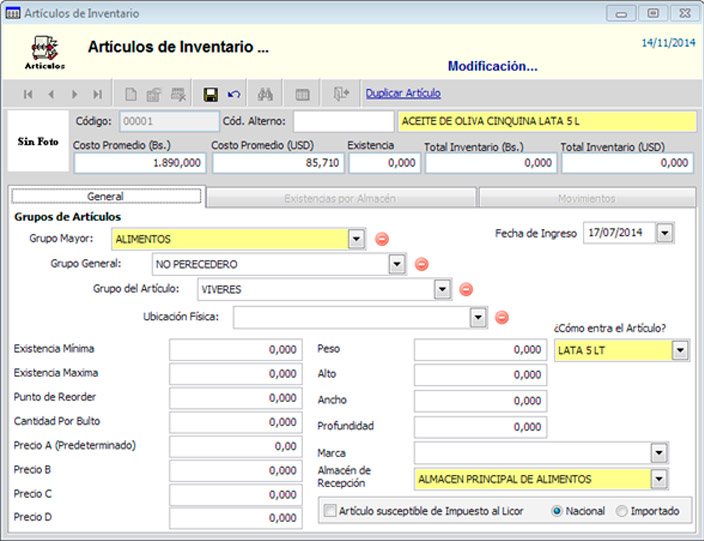
Task: Switch to Existencias por Almacén tab
Action: coord(340,198)
